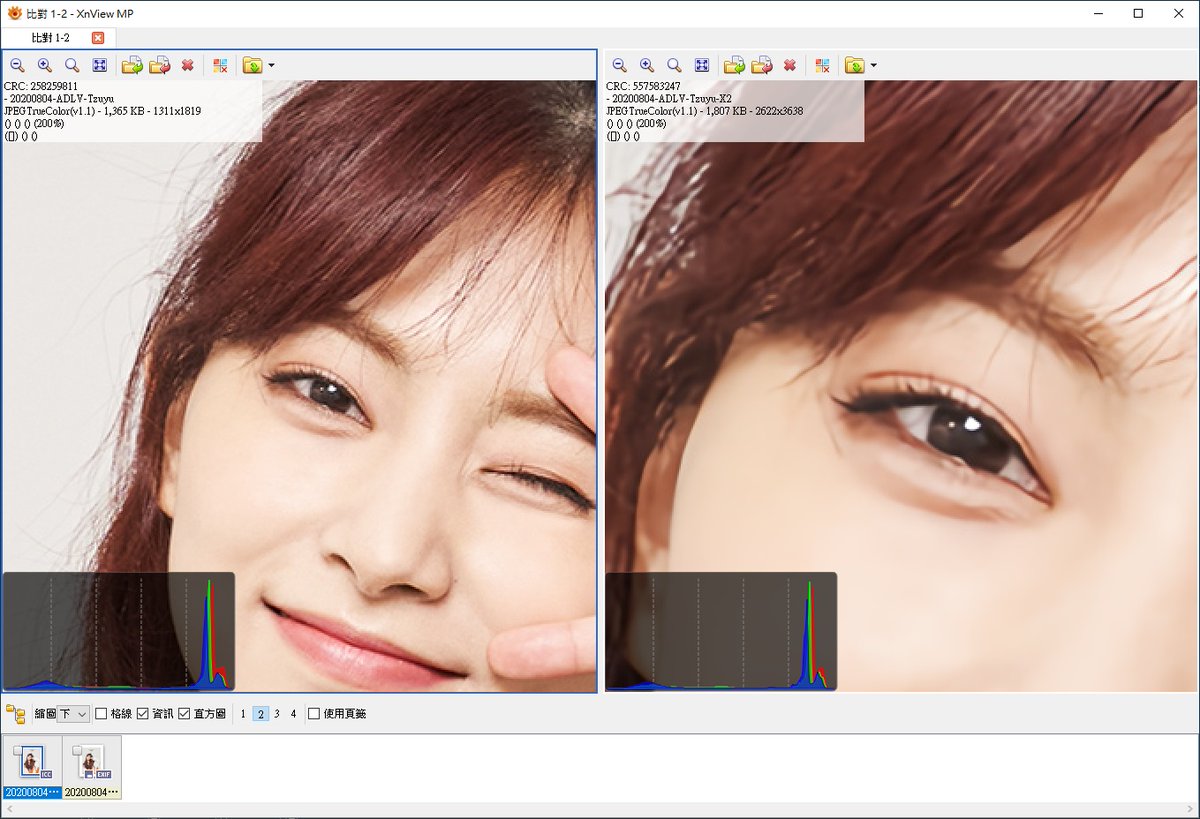The width and height of the screenshot is (1200, 819).
Task: Delete the left pane's image with the red X
Action: click(187, 65)
